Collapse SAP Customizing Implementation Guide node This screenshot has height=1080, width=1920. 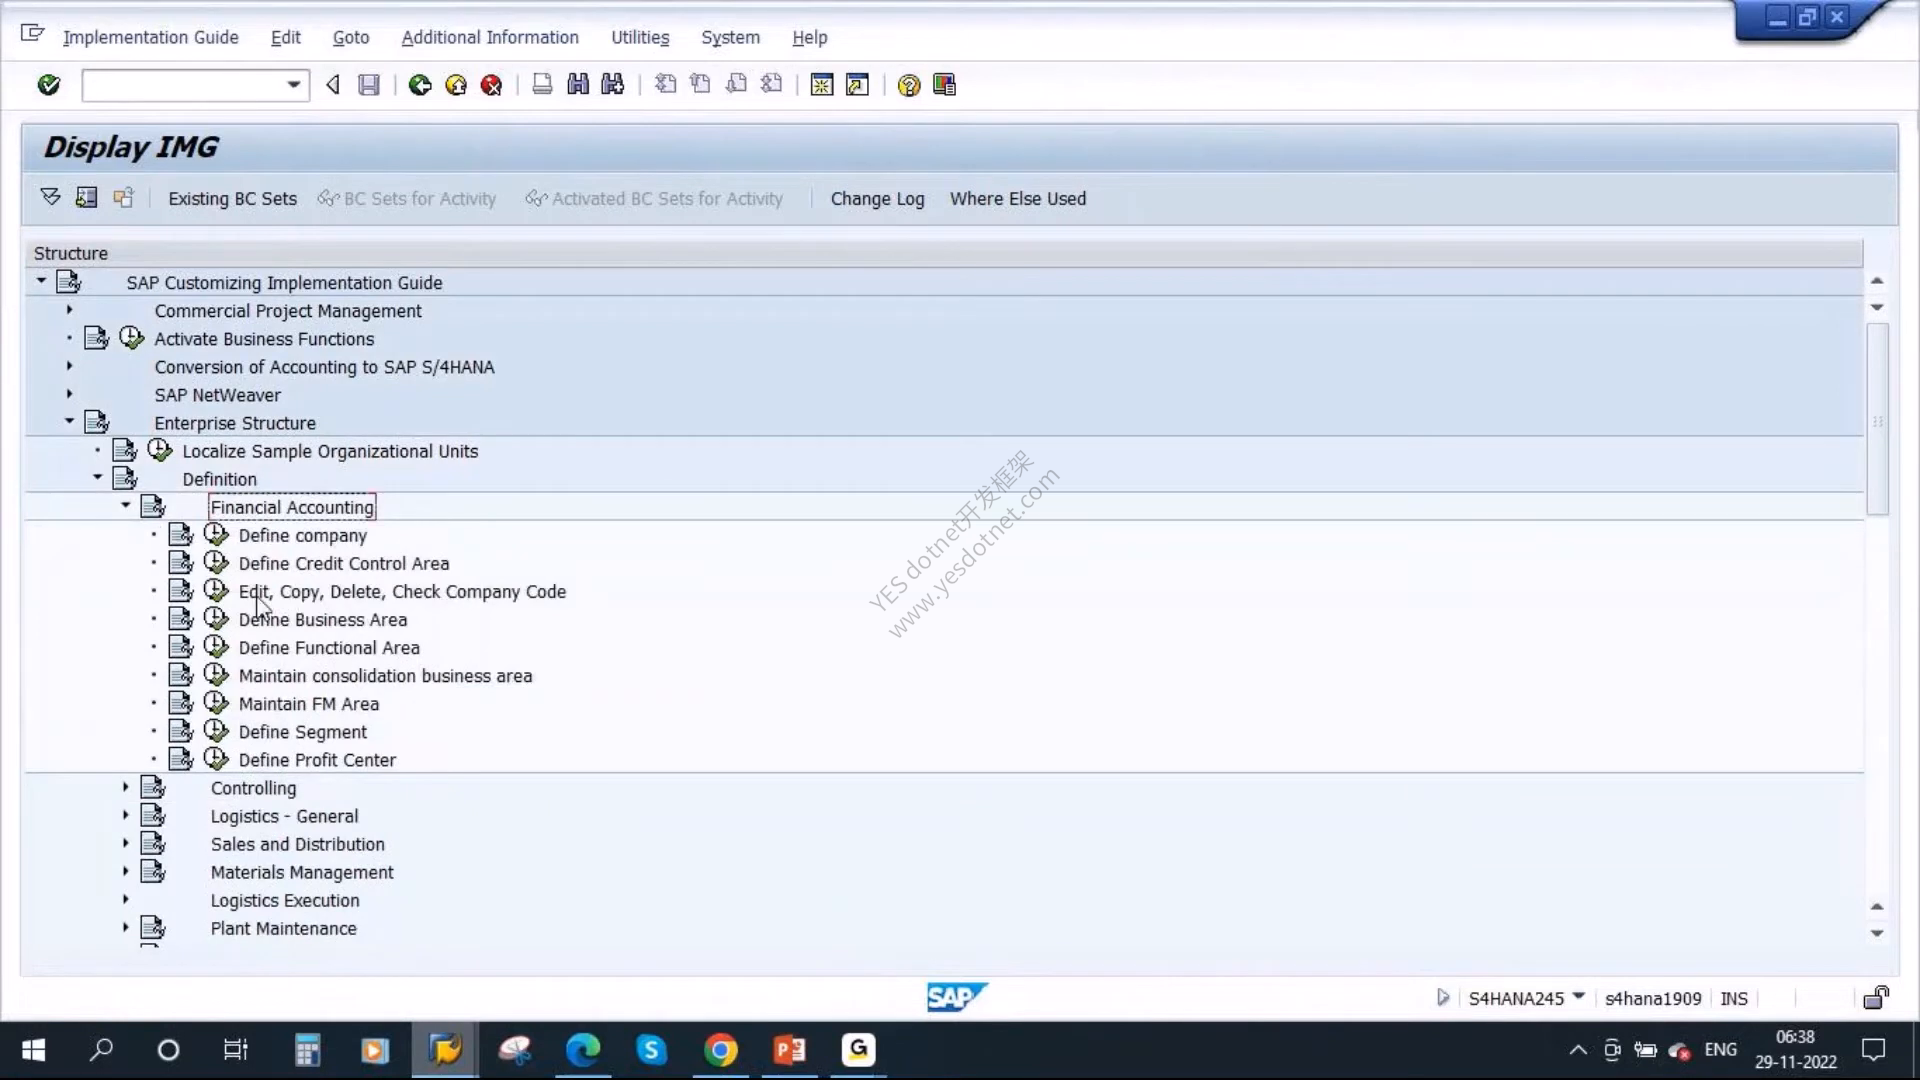pos(41,281)
